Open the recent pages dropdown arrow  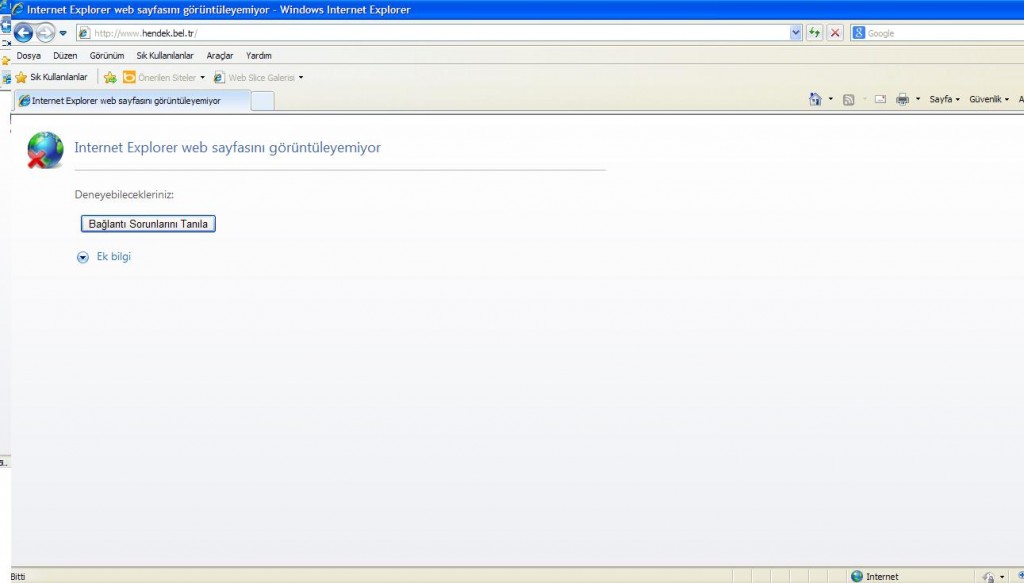coord(63,33)
